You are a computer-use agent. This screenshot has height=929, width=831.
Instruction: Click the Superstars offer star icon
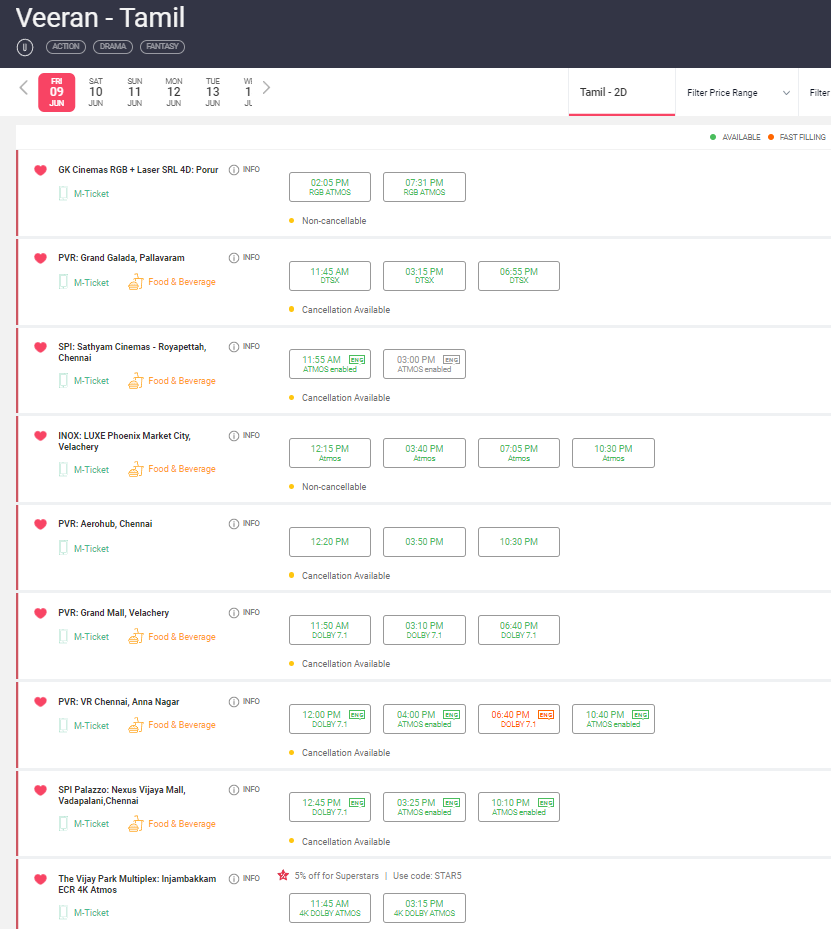pyautogui.click(x=283, y=875)
